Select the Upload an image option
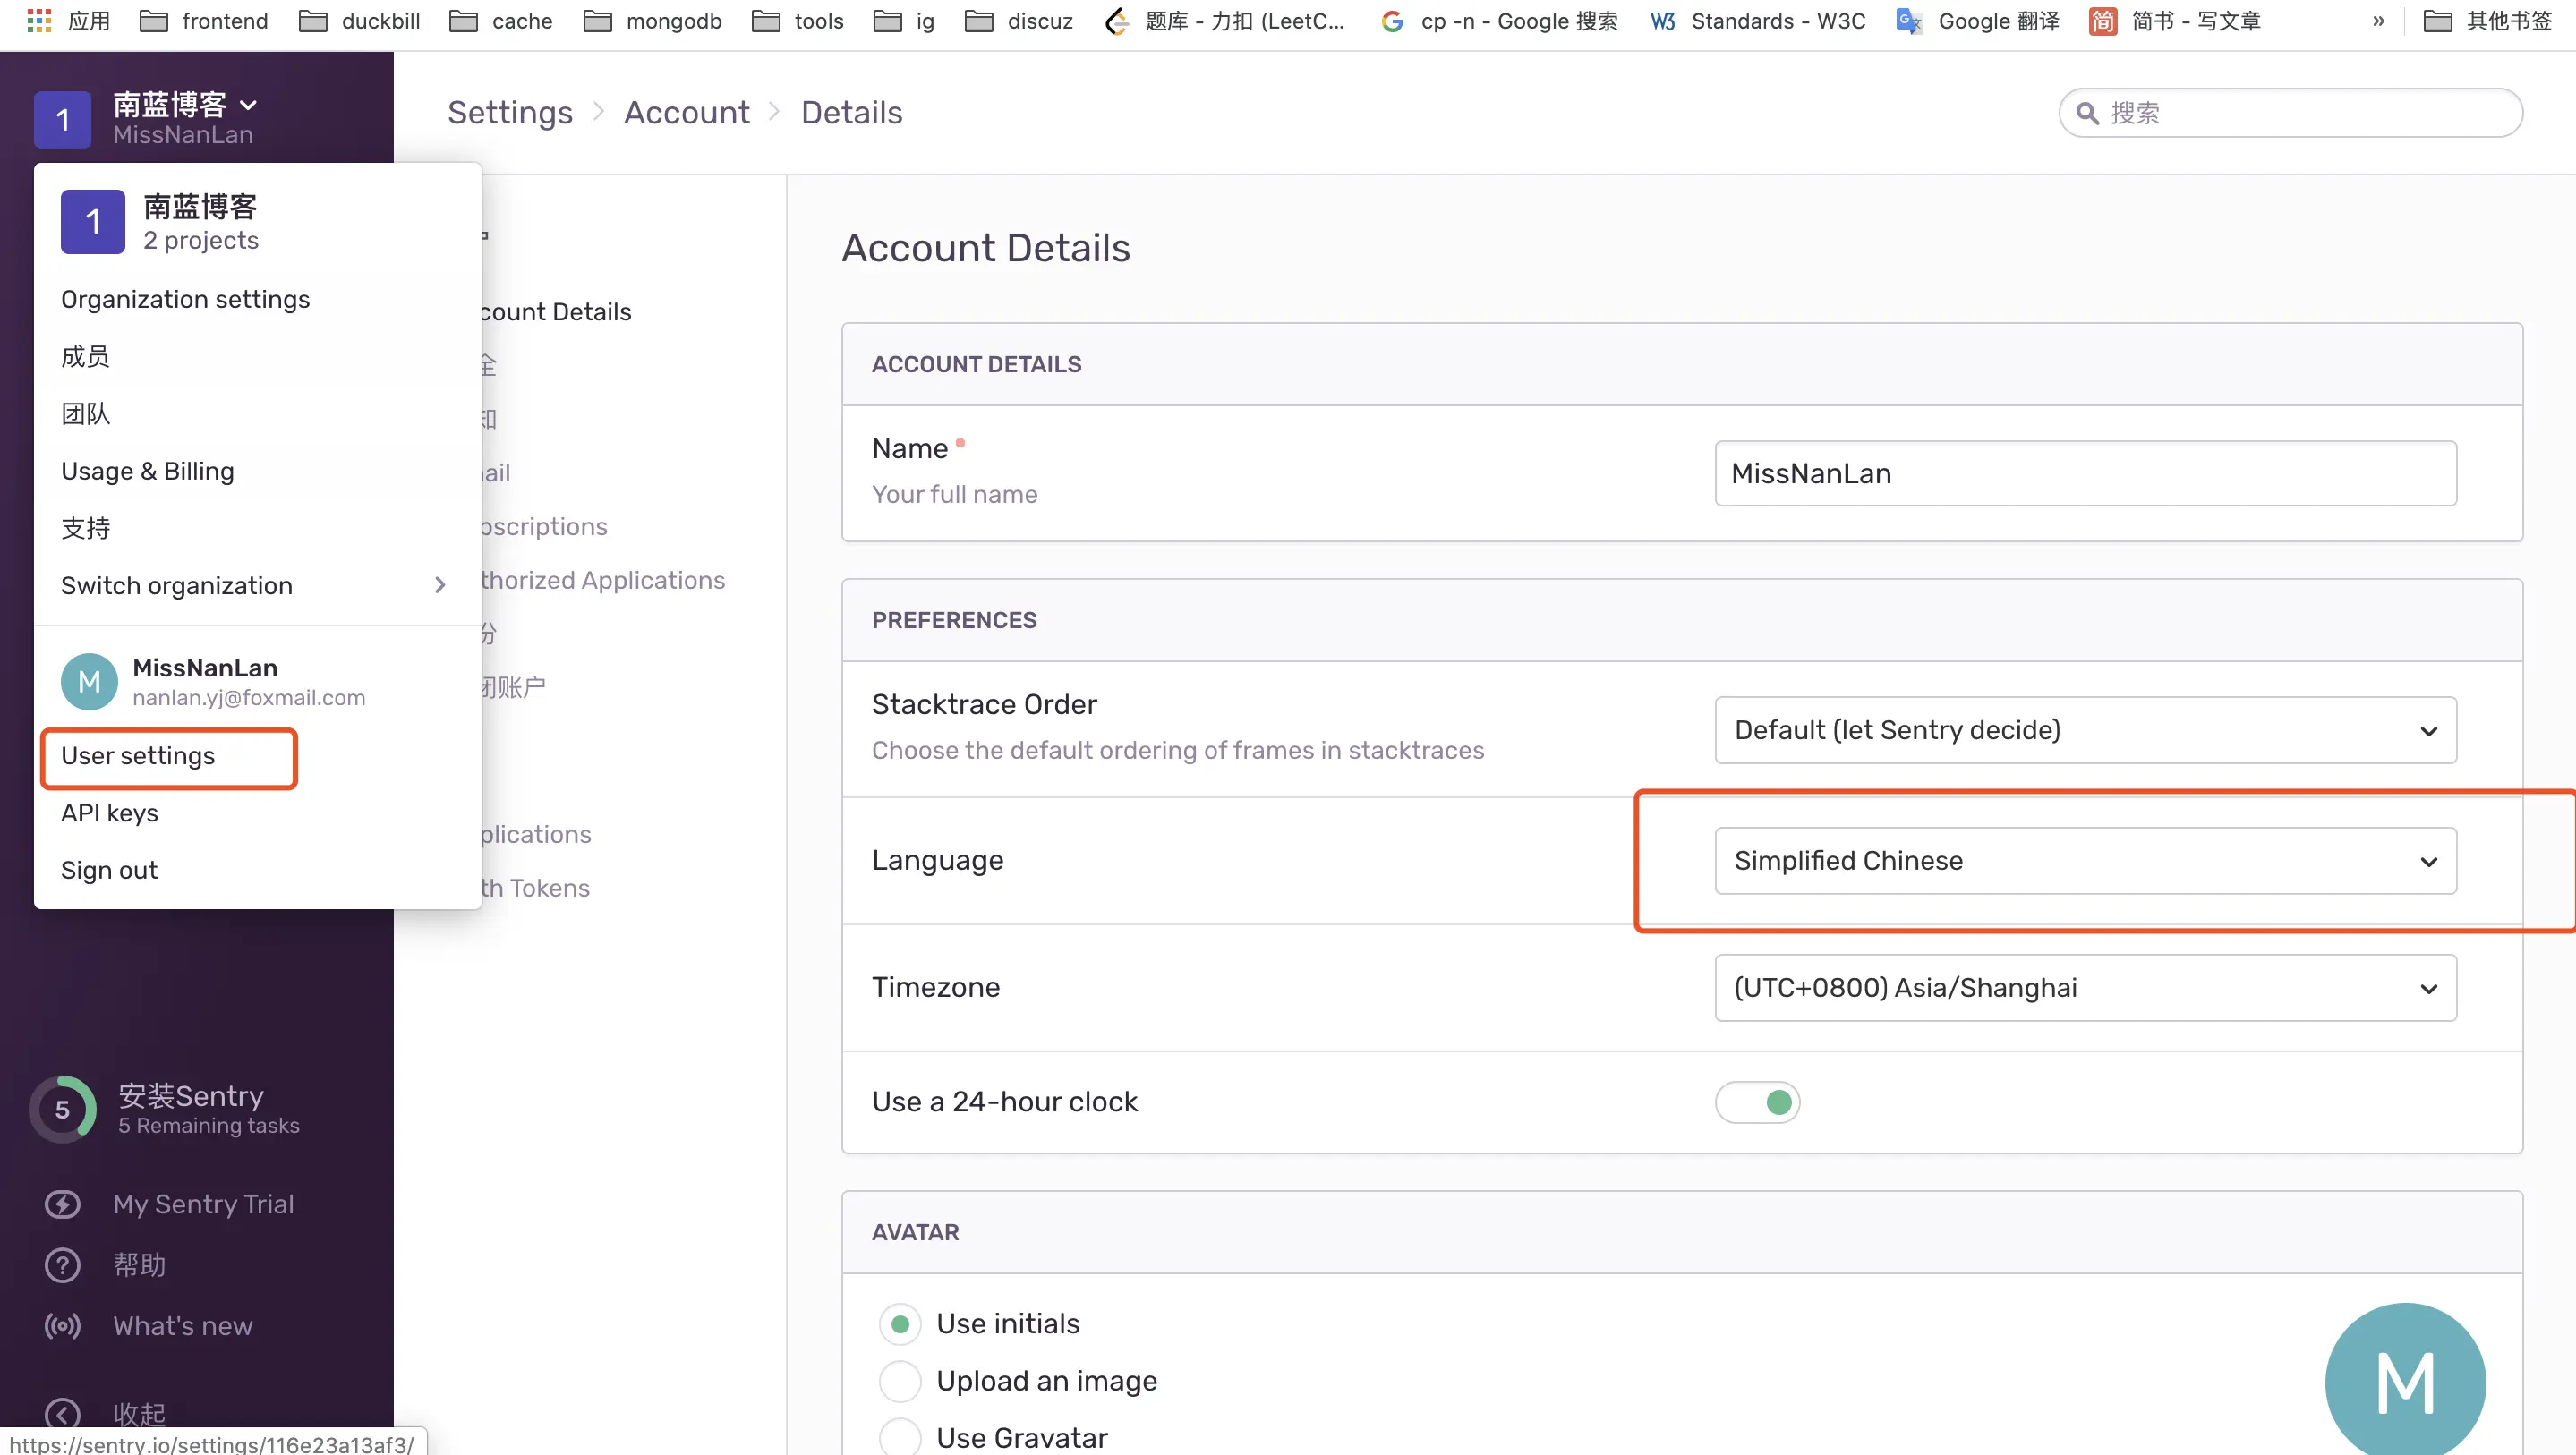 coord(899,1381)
